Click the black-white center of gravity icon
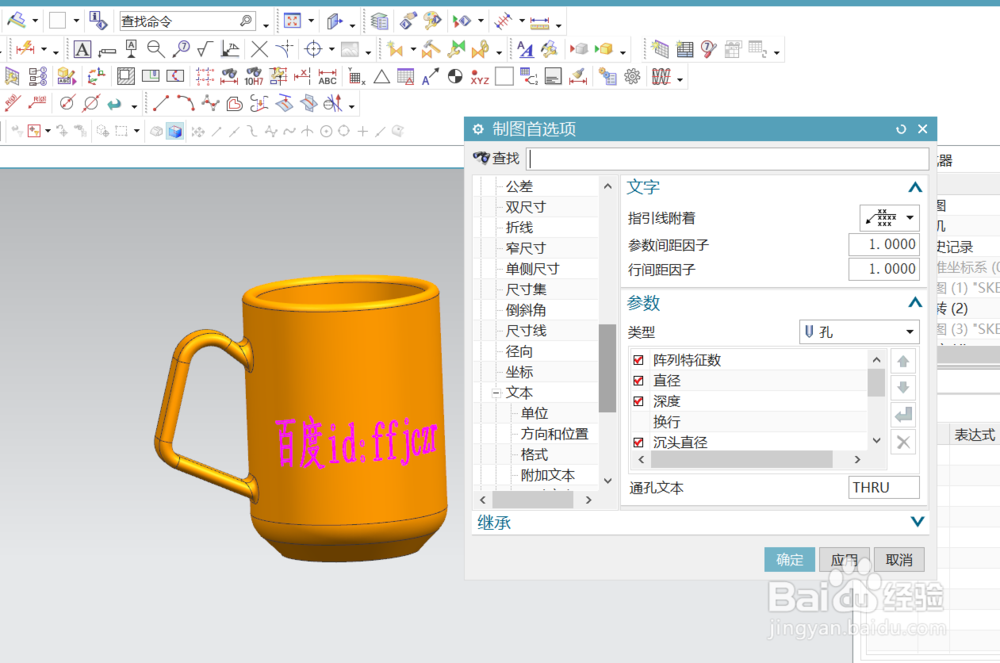This screenshot has width=1000, height=663. pos(455,77)
